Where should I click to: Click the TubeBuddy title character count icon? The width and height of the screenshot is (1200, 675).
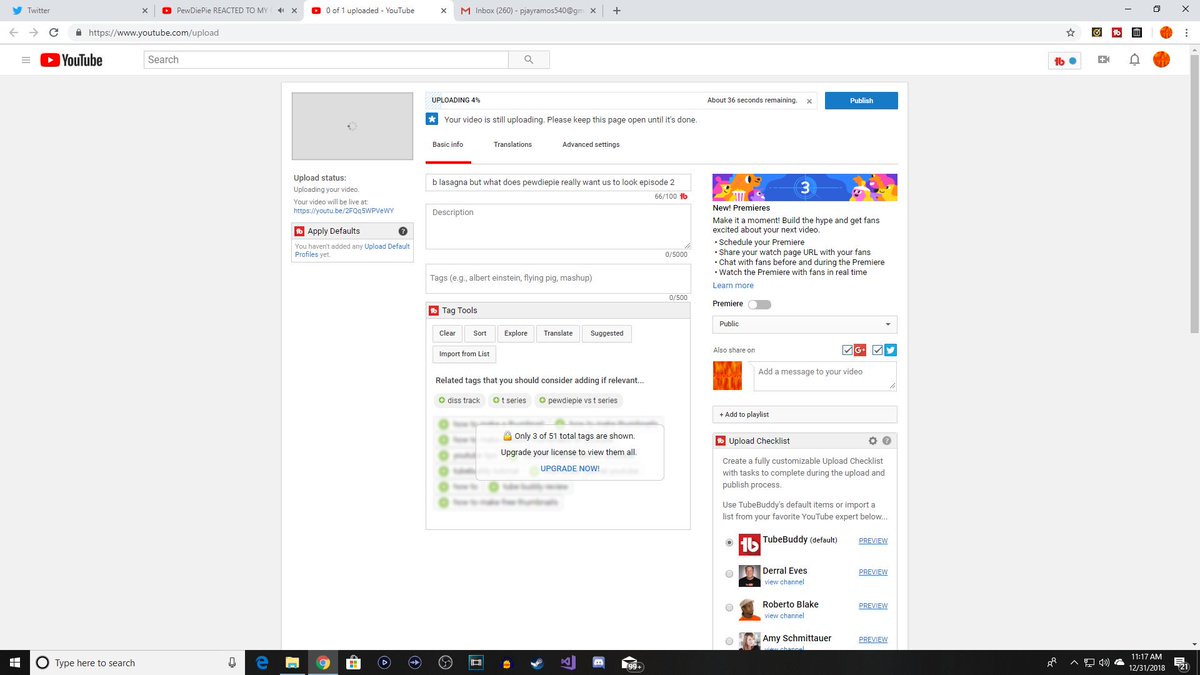click(x=685, y=197)
